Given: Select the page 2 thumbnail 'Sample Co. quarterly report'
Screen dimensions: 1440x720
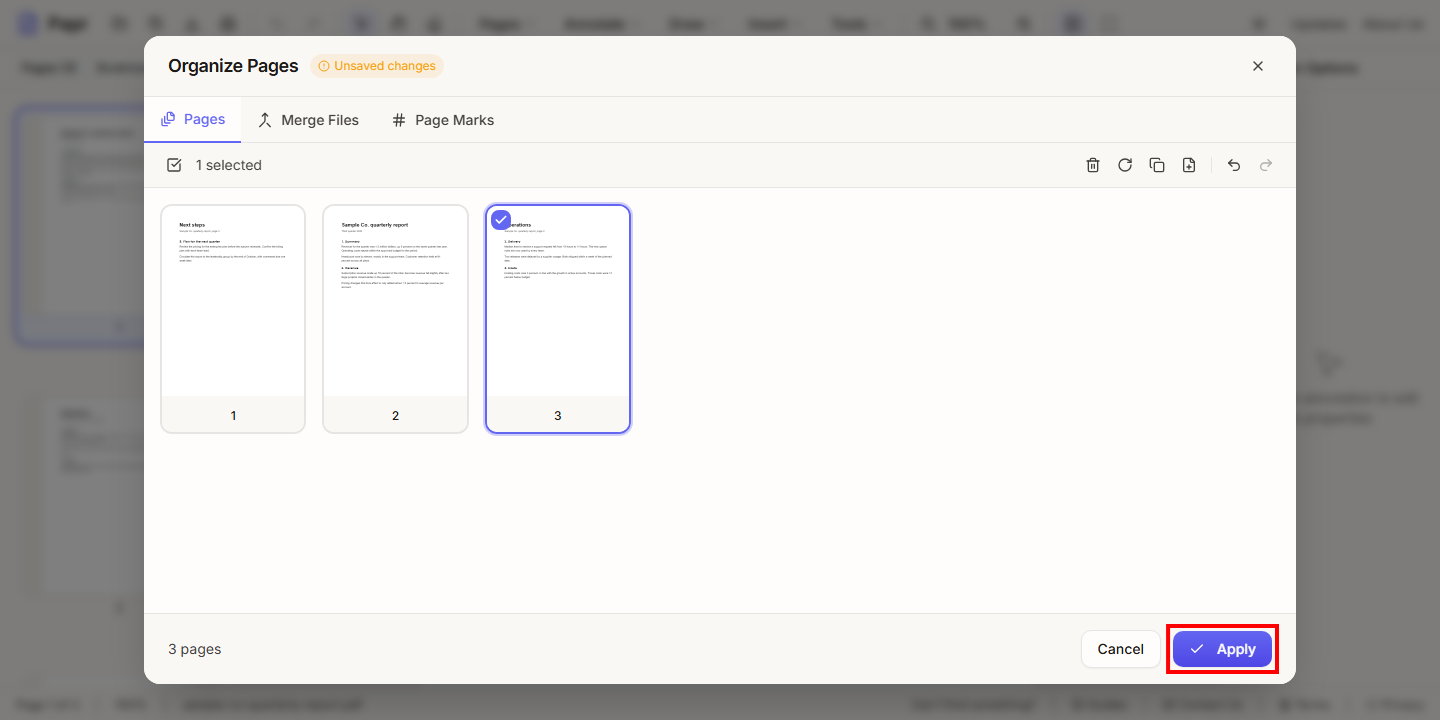Looking at the screenshot, I should [x=395, y=319].
